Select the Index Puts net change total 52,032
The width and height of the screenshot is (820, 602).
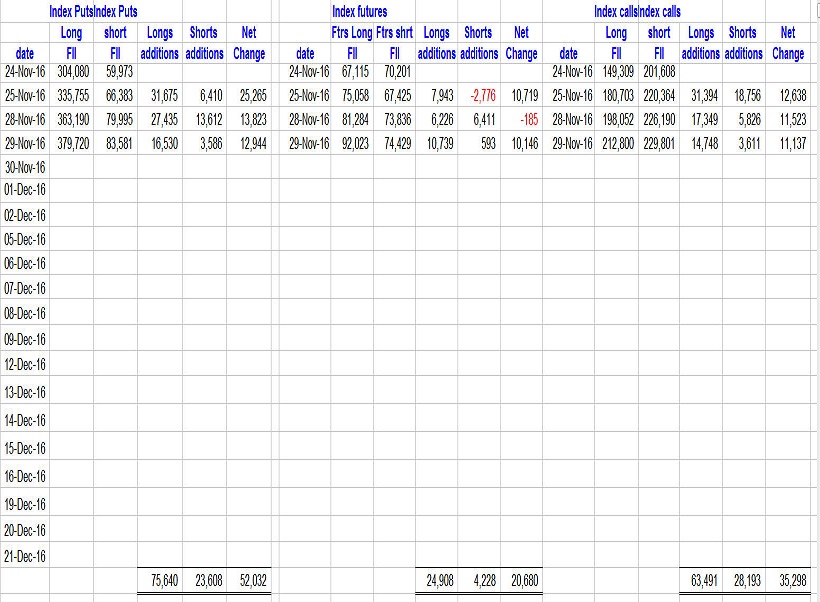(x=248, y=578)
